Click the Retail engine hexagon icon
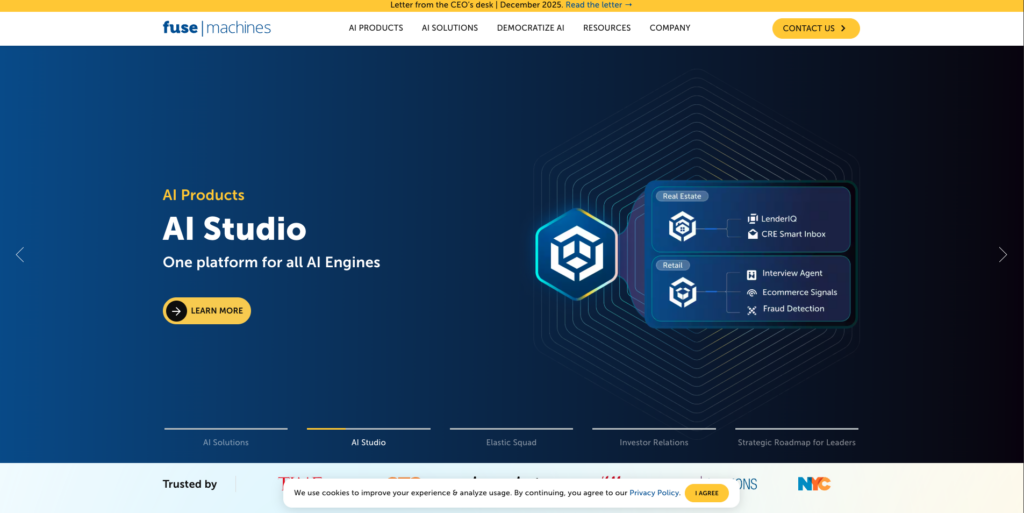1024x513 pixels. (x=682, y=292)
